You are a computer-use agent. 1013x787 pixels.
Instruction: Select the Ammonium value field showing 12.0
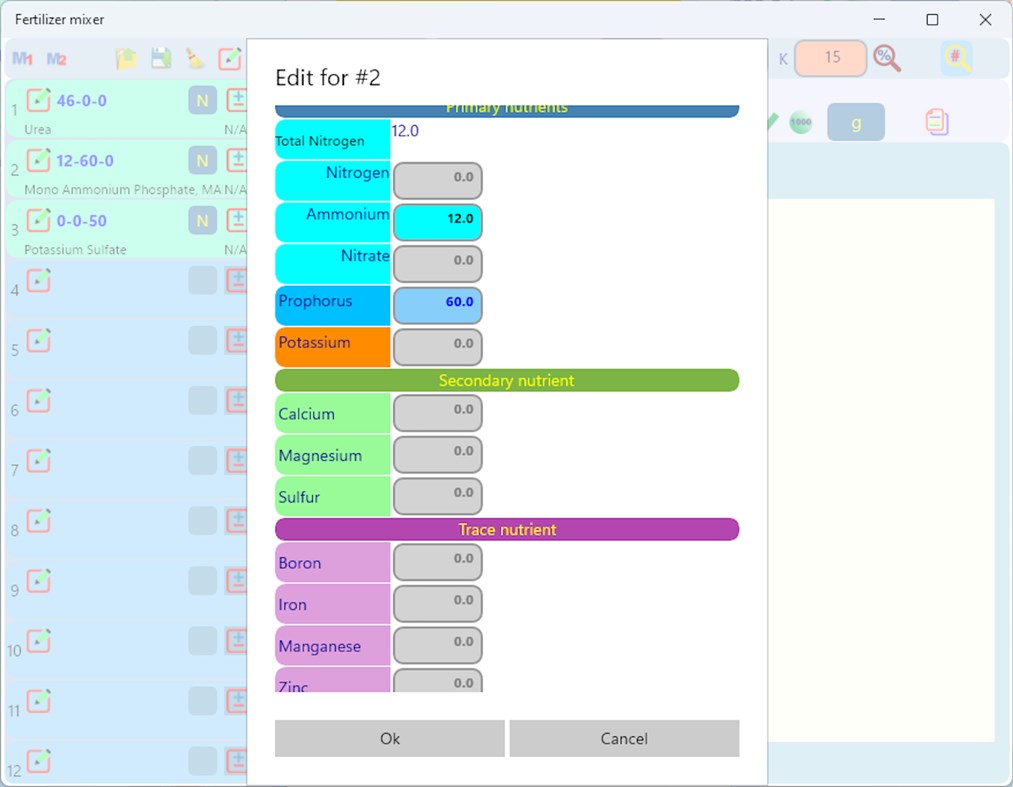point(437,222)
